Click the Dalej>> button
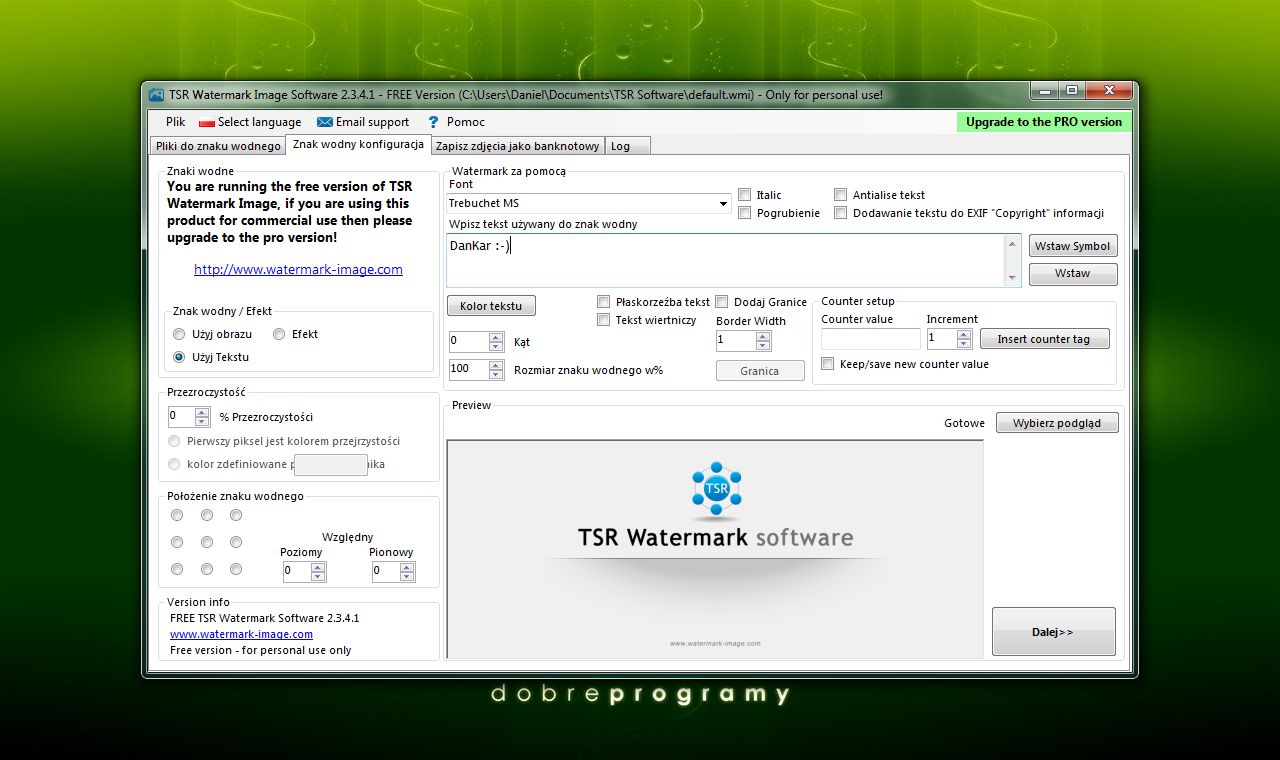This screenshot has height=760, width=1280. [1053, 632]
